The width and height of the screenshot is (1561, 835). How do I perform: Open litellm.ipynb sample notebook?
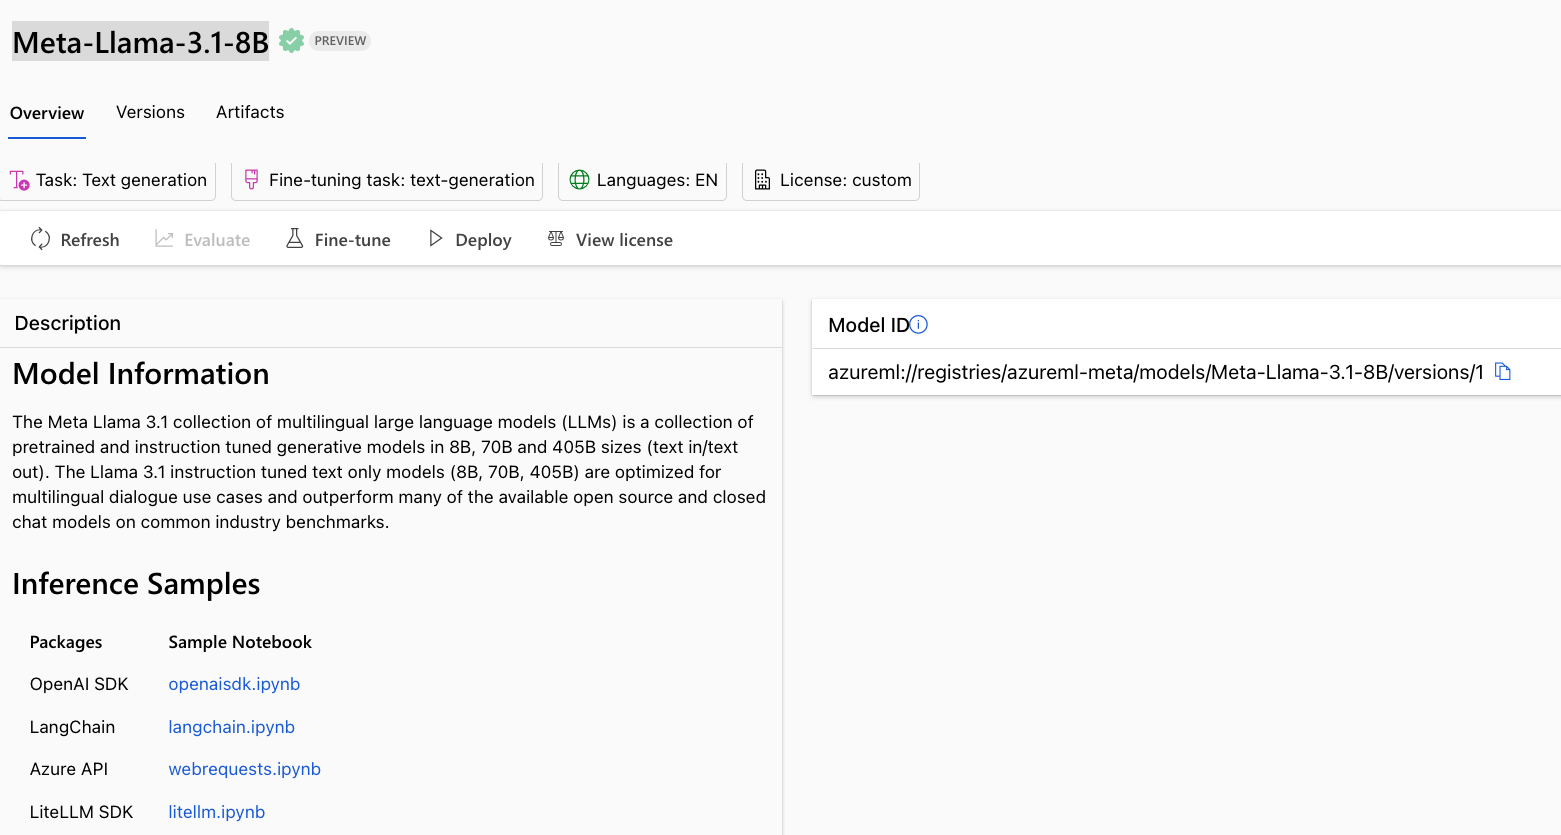point(216,812)
